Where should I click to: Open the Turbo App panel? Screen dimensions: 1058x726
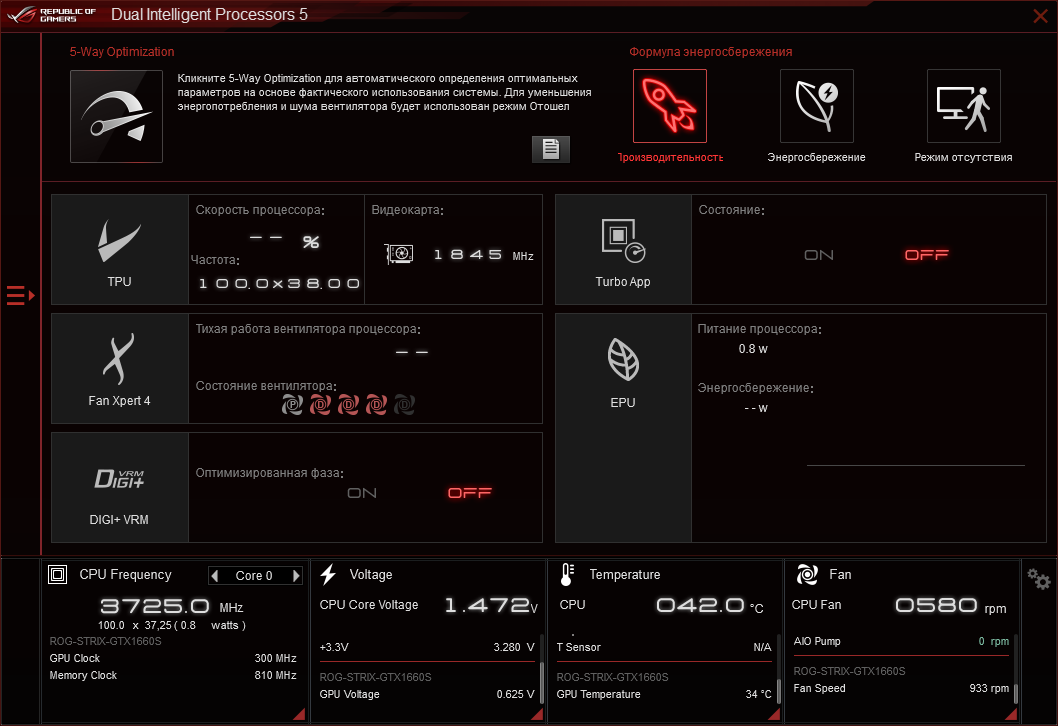coord(623,250)
